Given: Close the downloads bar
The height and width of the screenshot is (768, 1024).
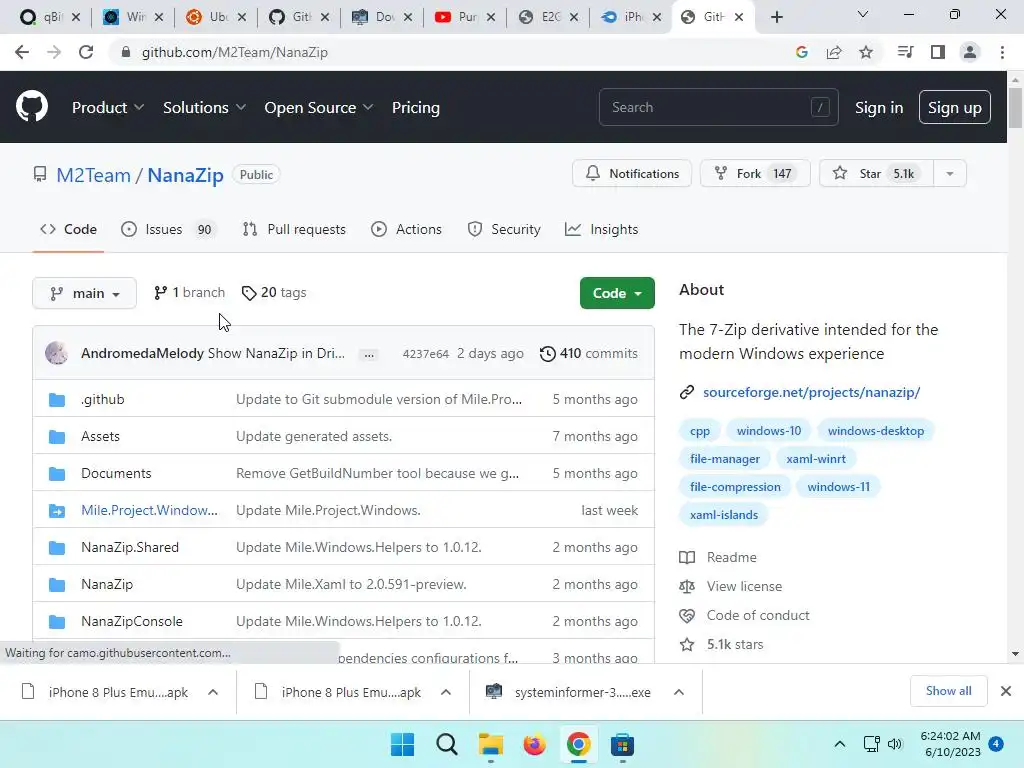Looking at the screenshot, I should coord(1006,691).
